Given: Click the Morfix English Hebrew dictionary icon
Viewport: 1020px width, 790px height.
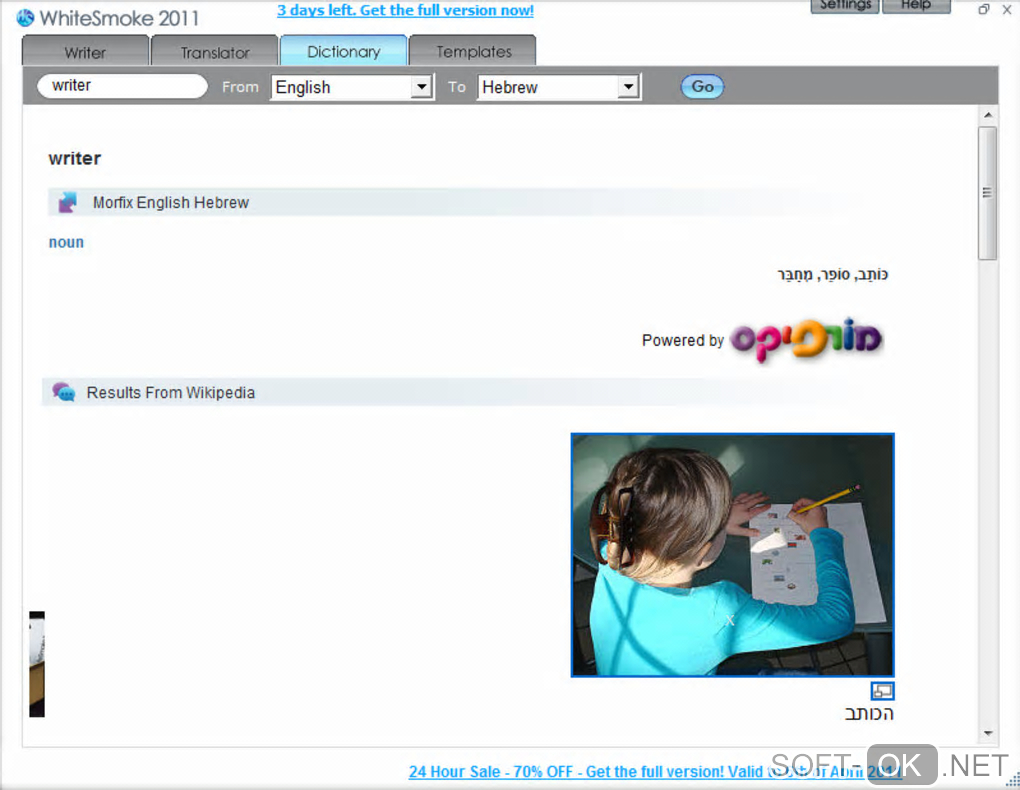Looking at the screenshot, I should 67,202.
